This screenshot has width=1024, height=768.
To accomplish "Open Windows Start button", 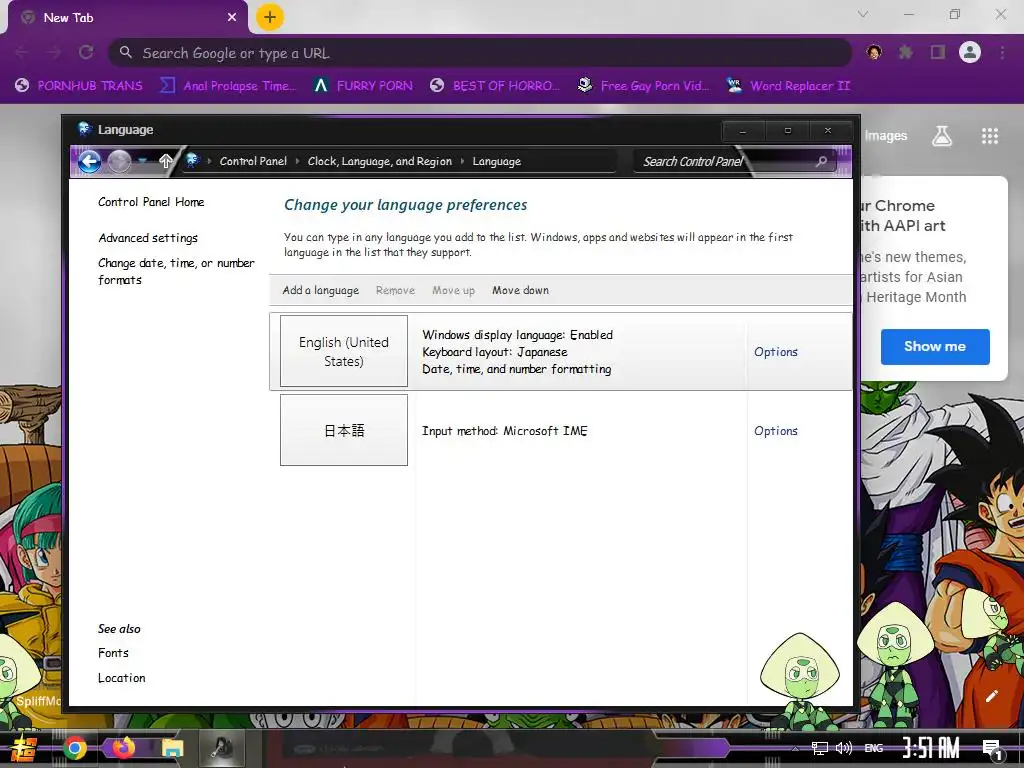I will tap(24, 748).
